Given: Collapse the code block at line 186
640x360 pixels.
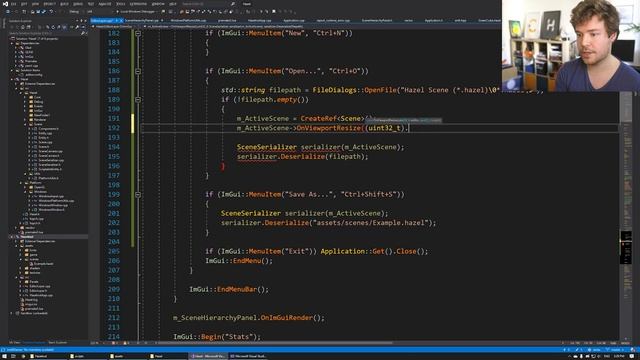Looking at the screenshot, I should coord(138,71).
